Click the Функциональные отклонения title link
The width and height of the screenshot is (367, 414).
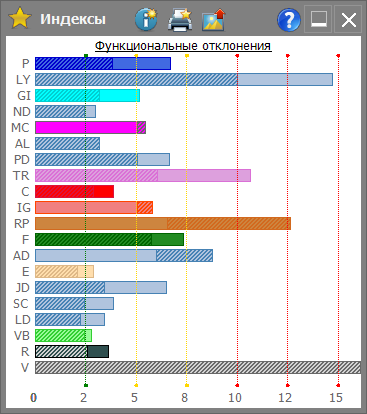183,45
